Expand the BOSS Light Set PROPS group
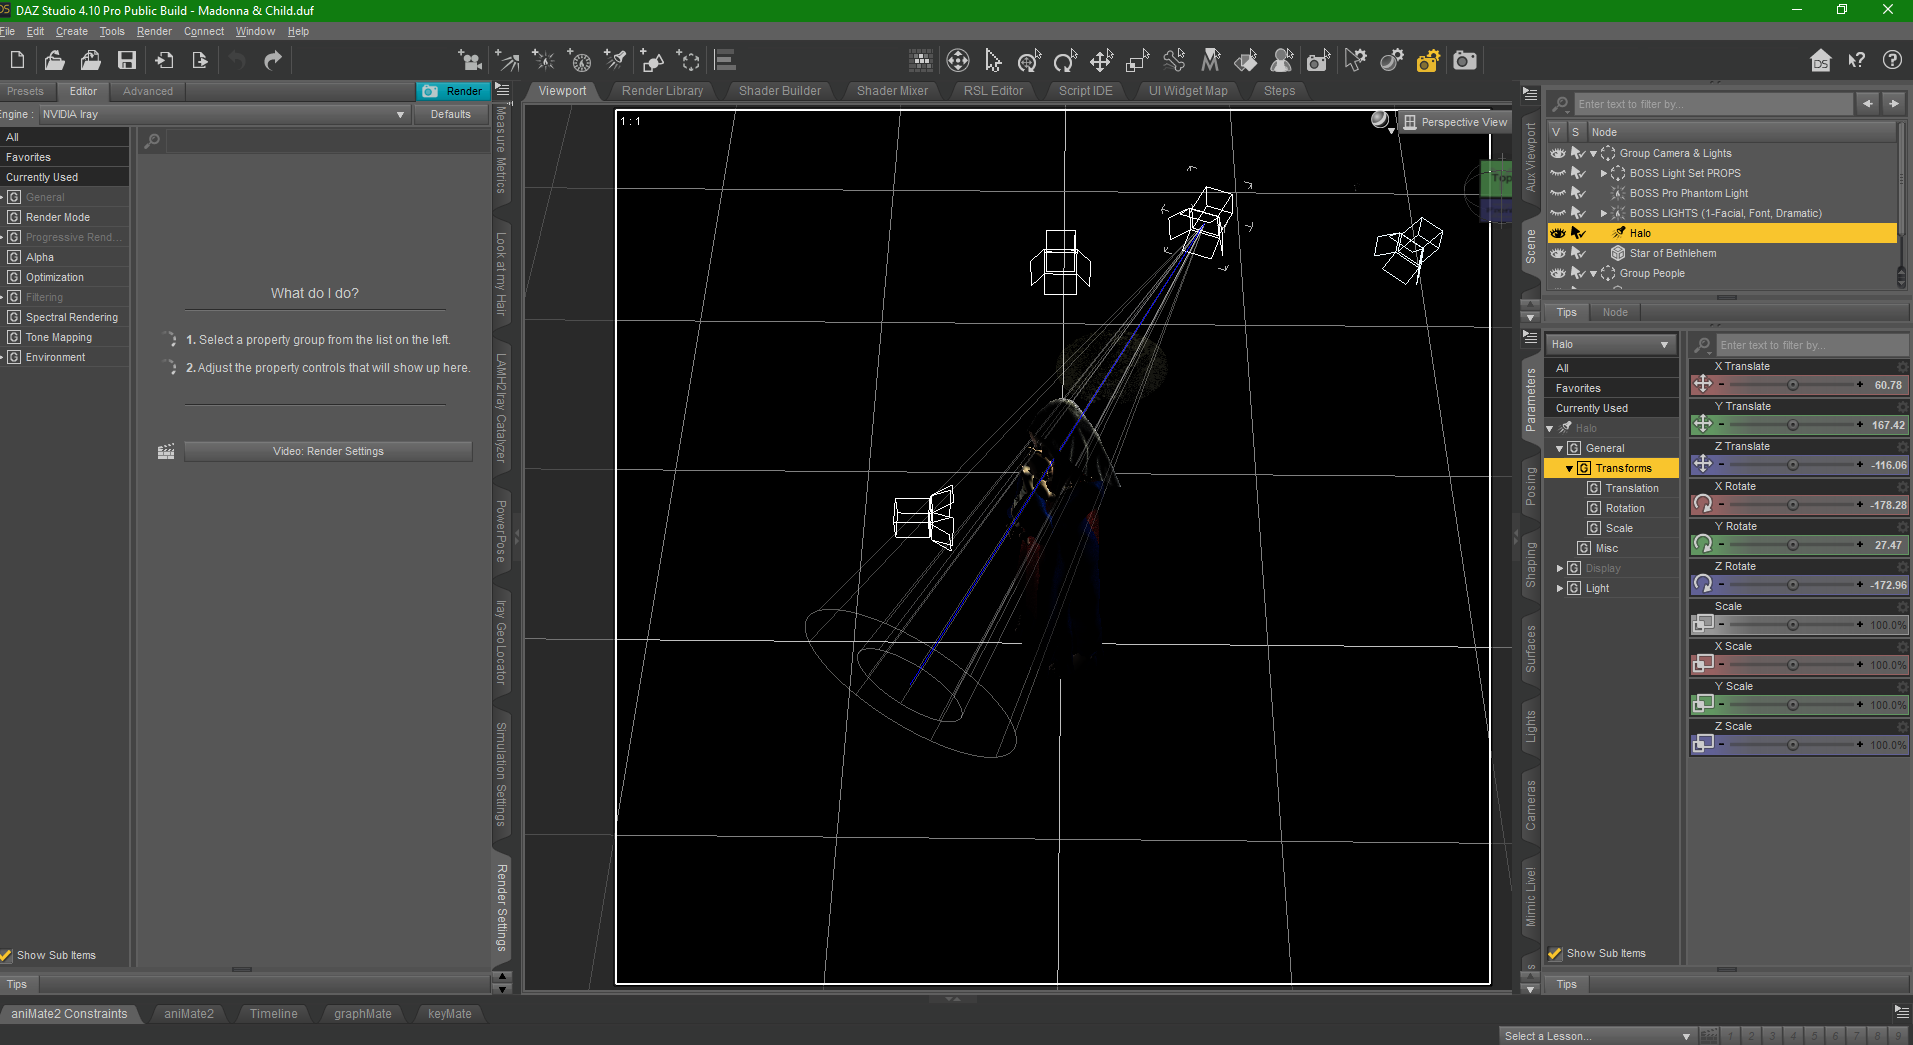This screenshot has width=1913, height=1045. coord(1604,173)
